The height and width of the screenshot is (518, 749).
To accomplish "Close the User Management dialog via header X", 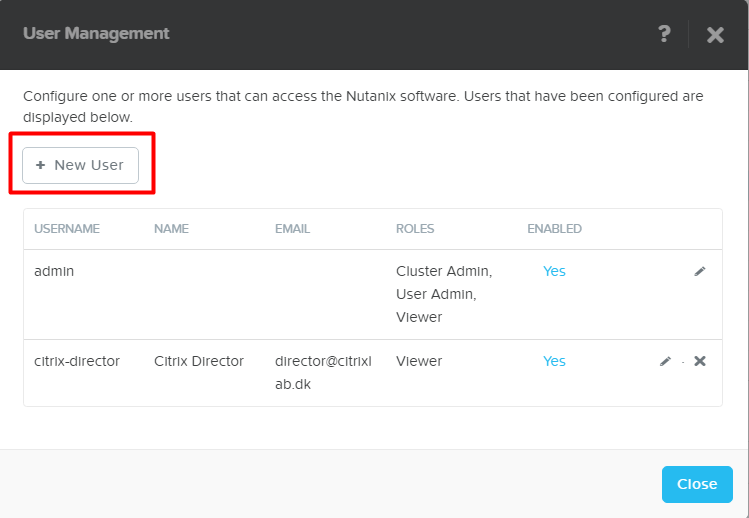I will click(x=715, y=35).
